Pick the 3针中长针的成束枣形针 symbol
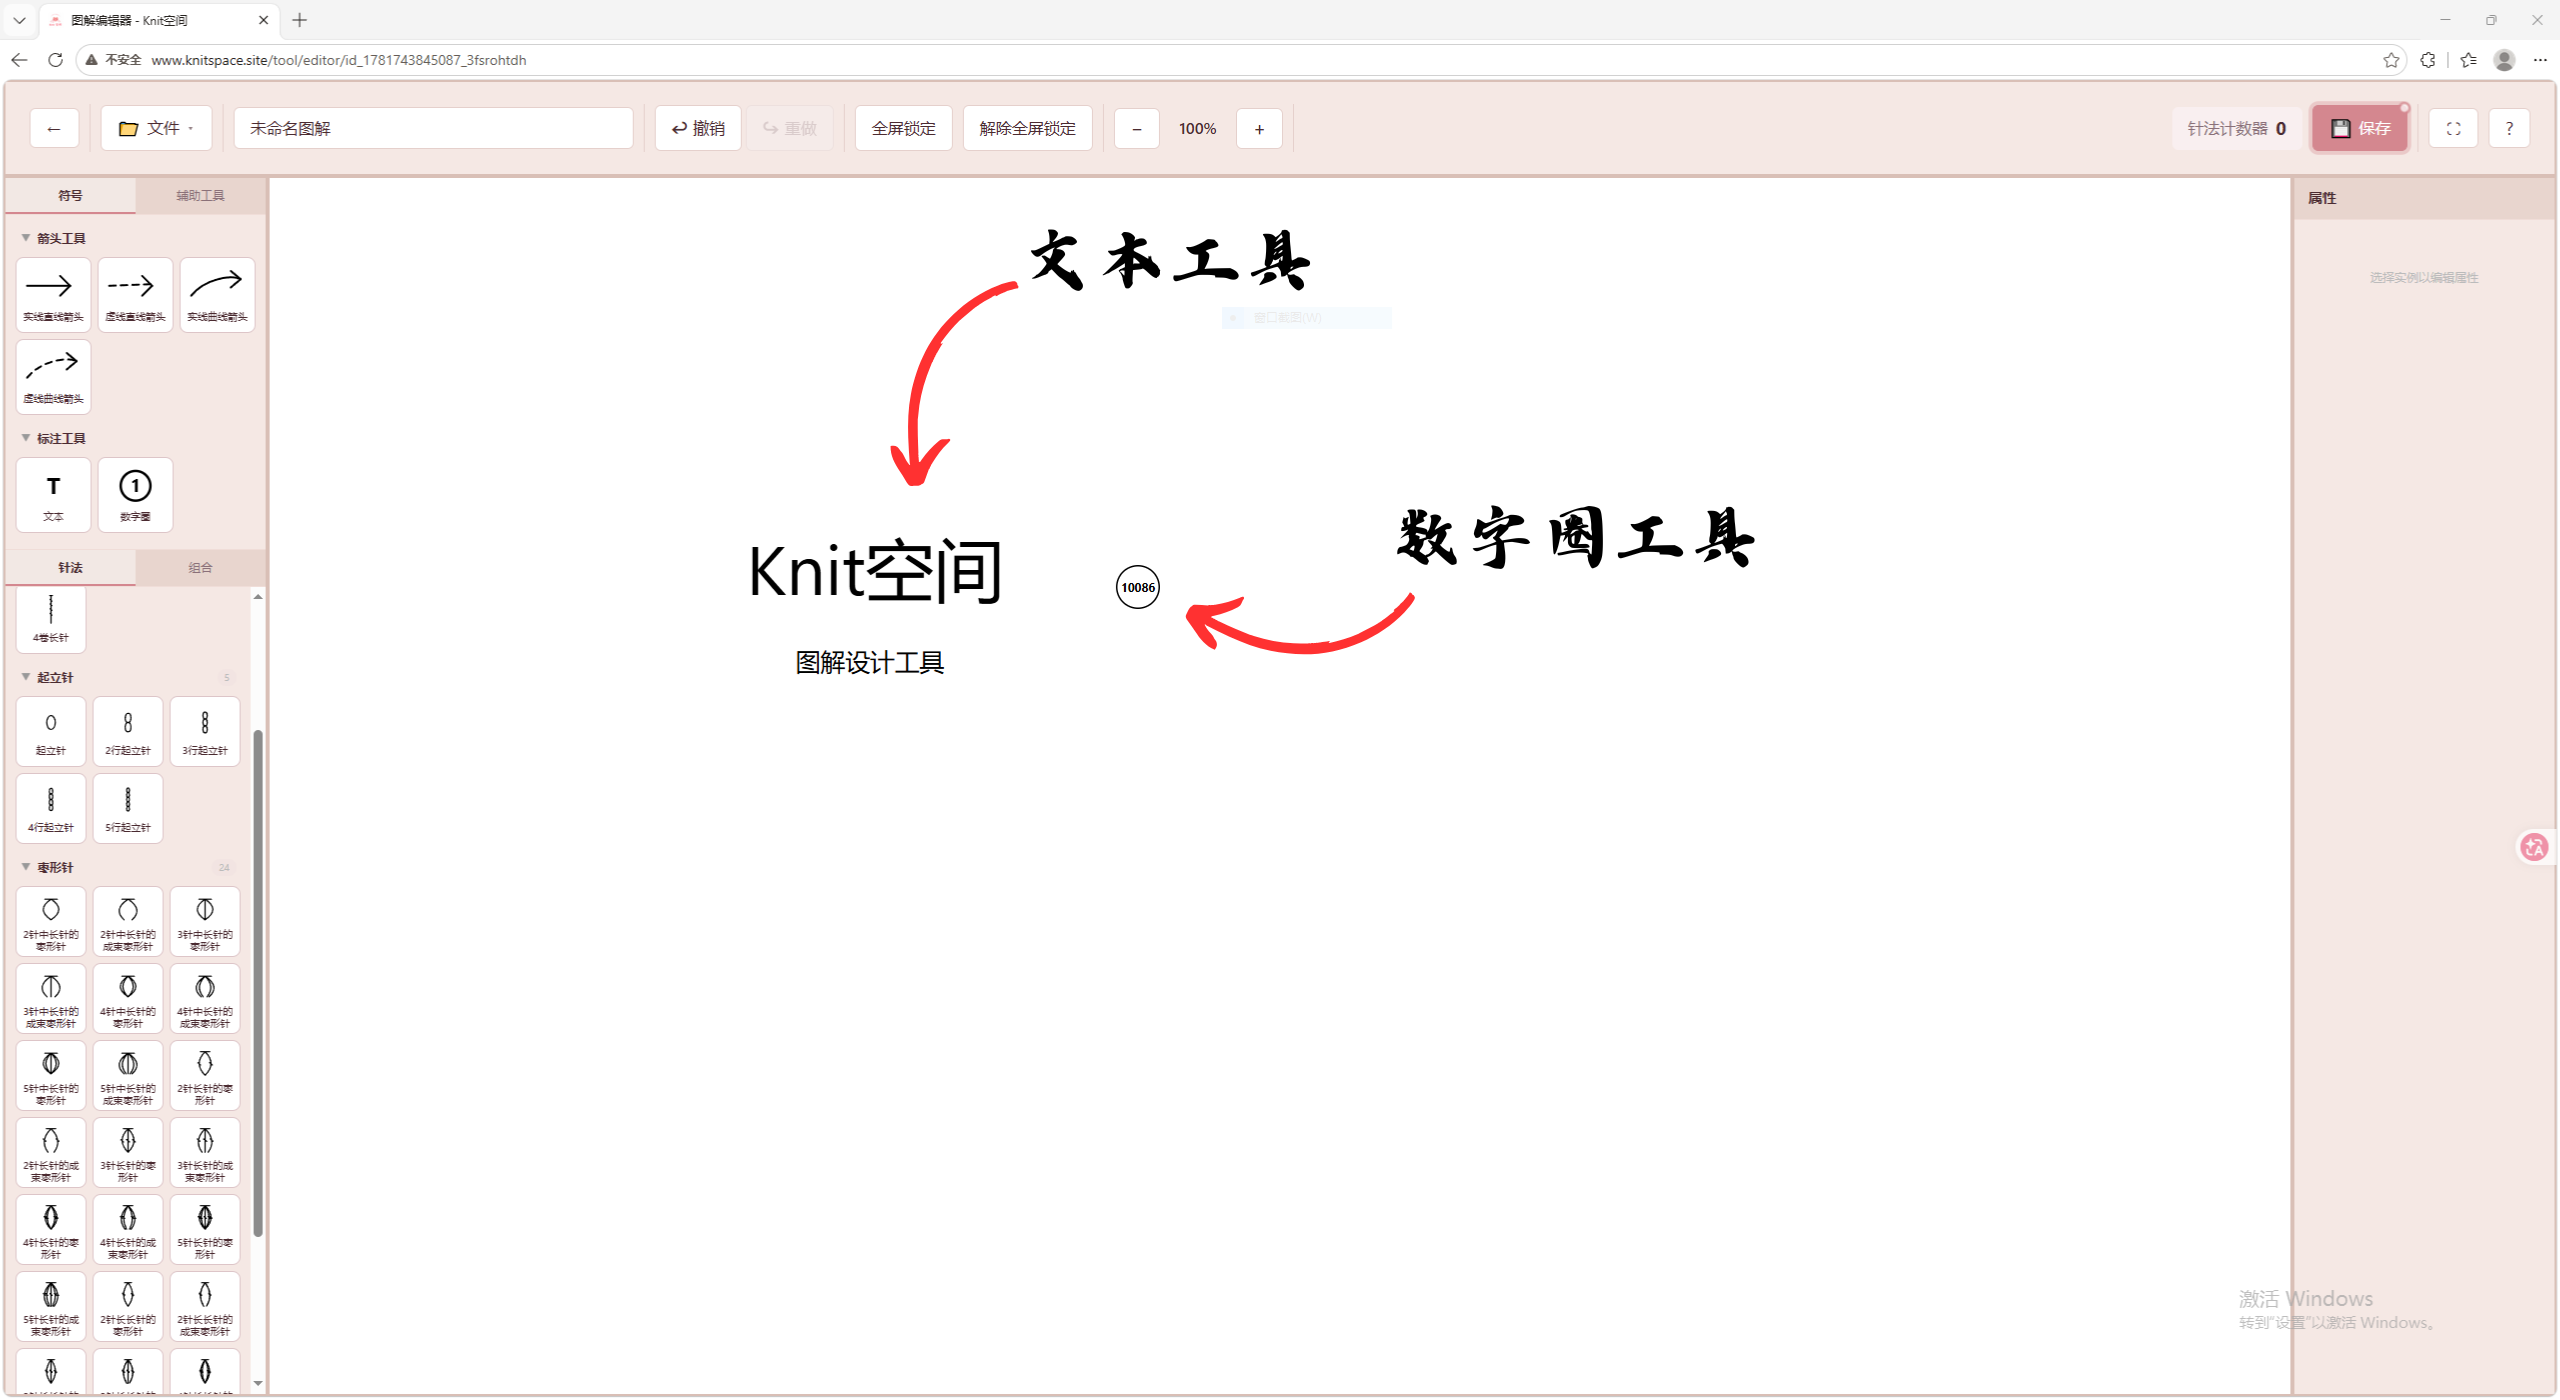 (51, 998)
